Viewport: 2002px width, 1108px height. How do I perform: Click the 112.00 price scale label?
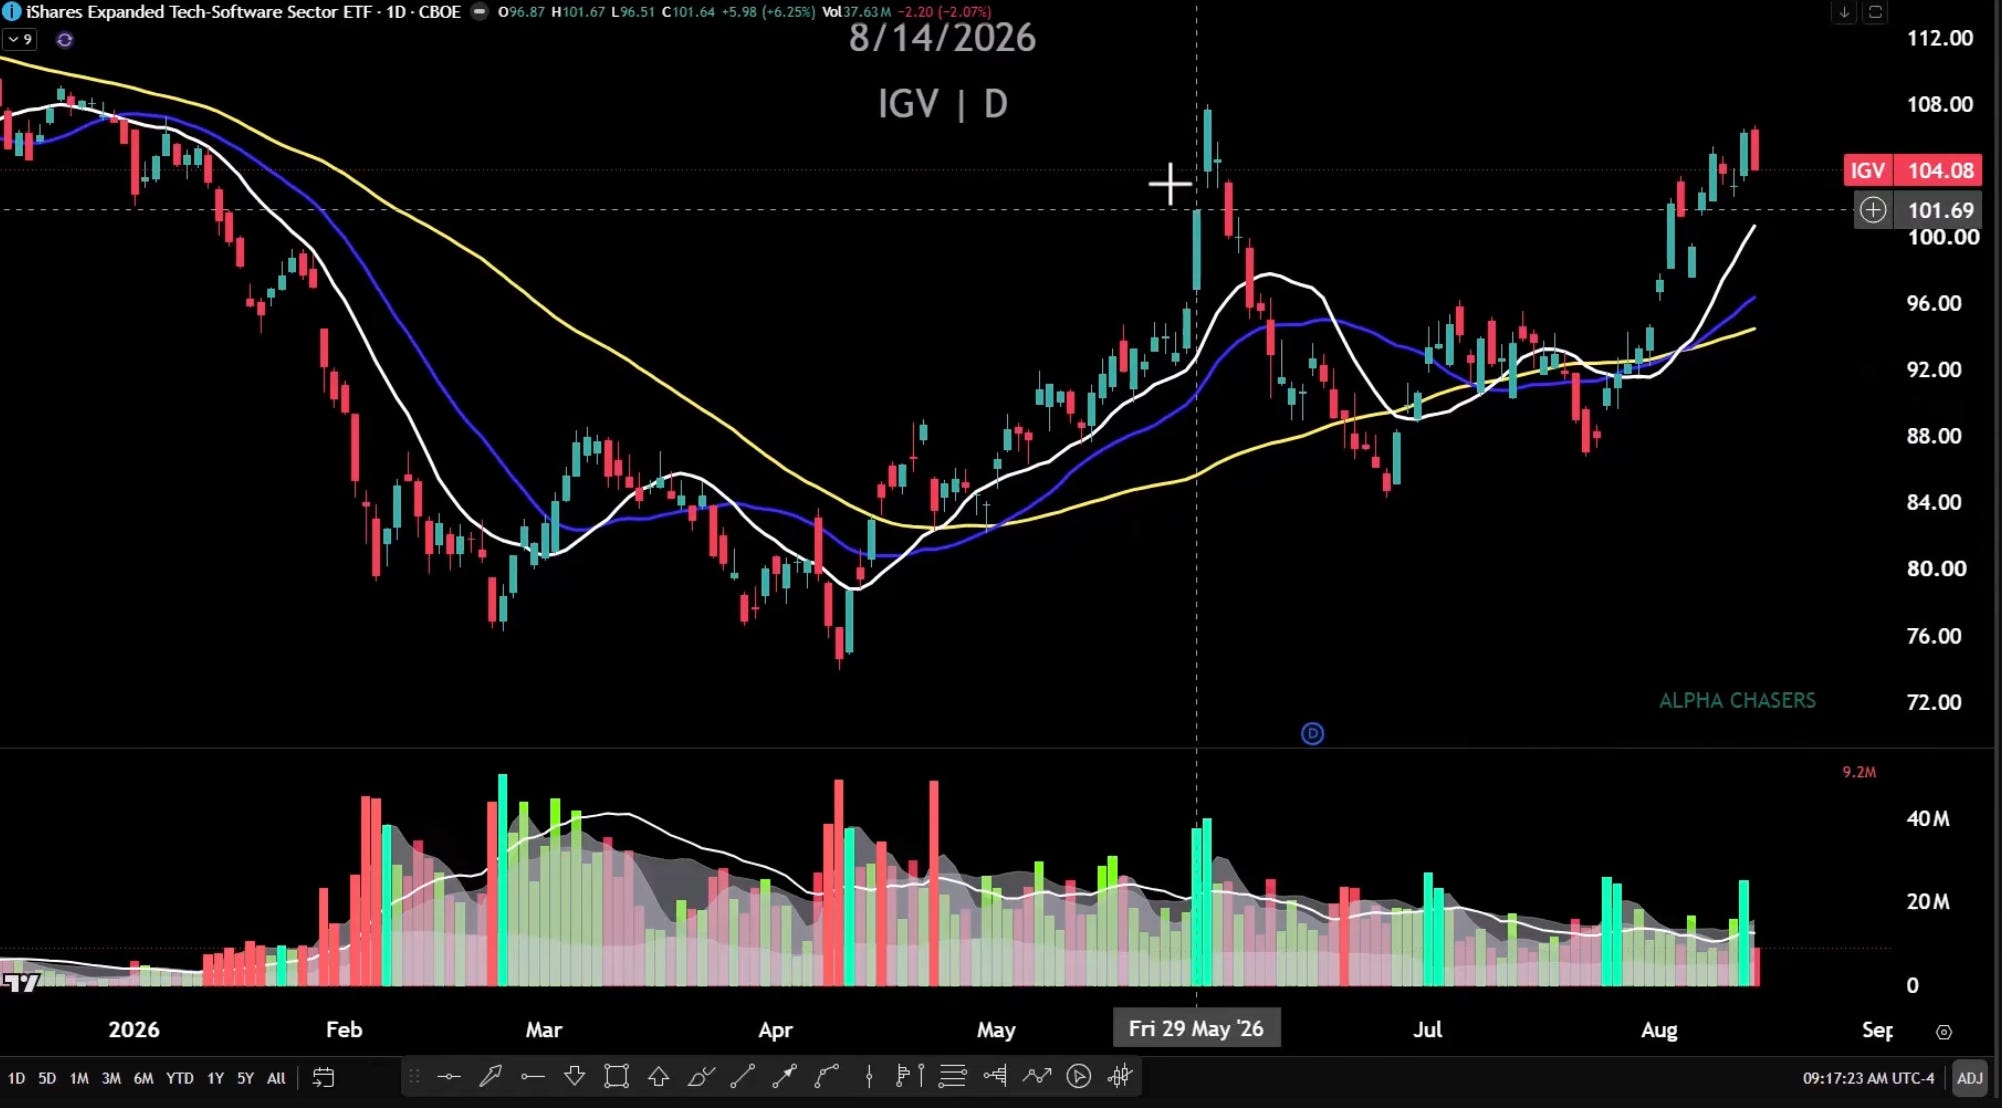1939,38
